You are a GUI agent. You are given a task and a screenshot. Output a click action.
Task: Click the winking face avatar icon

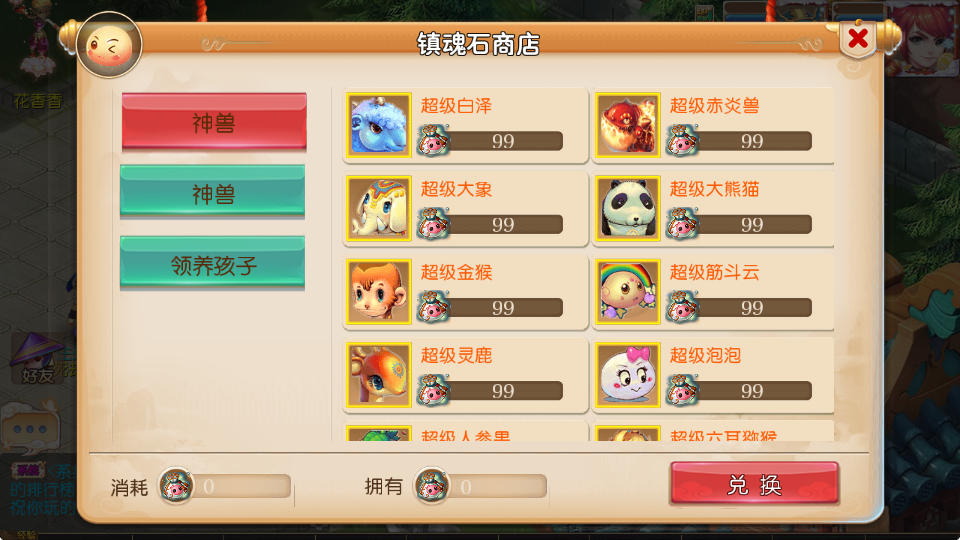click(110, 45)
